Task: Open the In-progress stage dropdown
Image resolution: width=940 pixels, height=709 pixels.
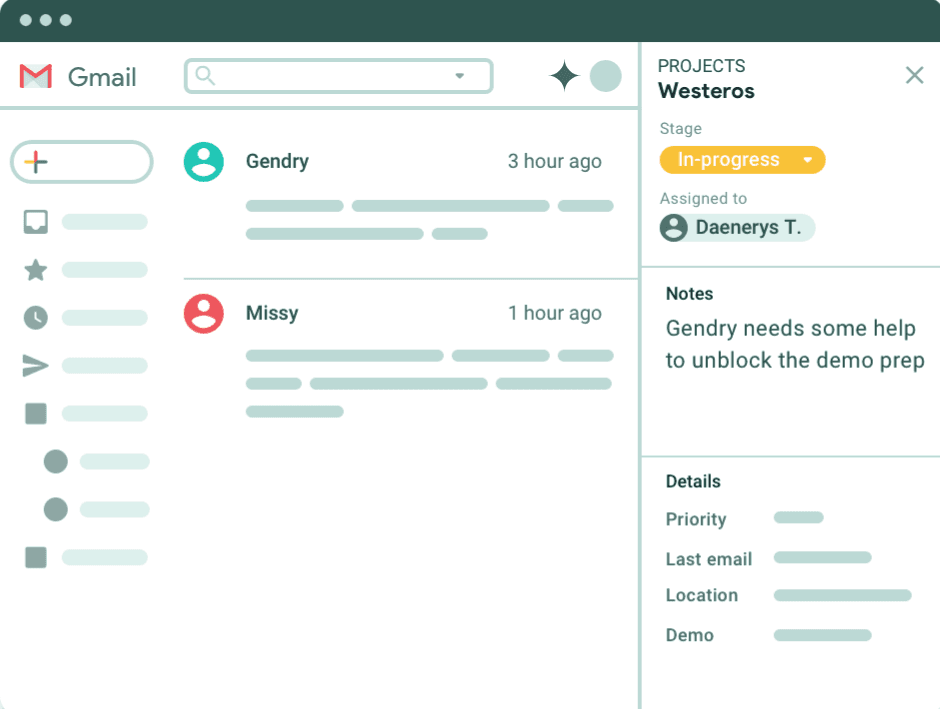Action: pyautogui.click(x=742, y=160)
